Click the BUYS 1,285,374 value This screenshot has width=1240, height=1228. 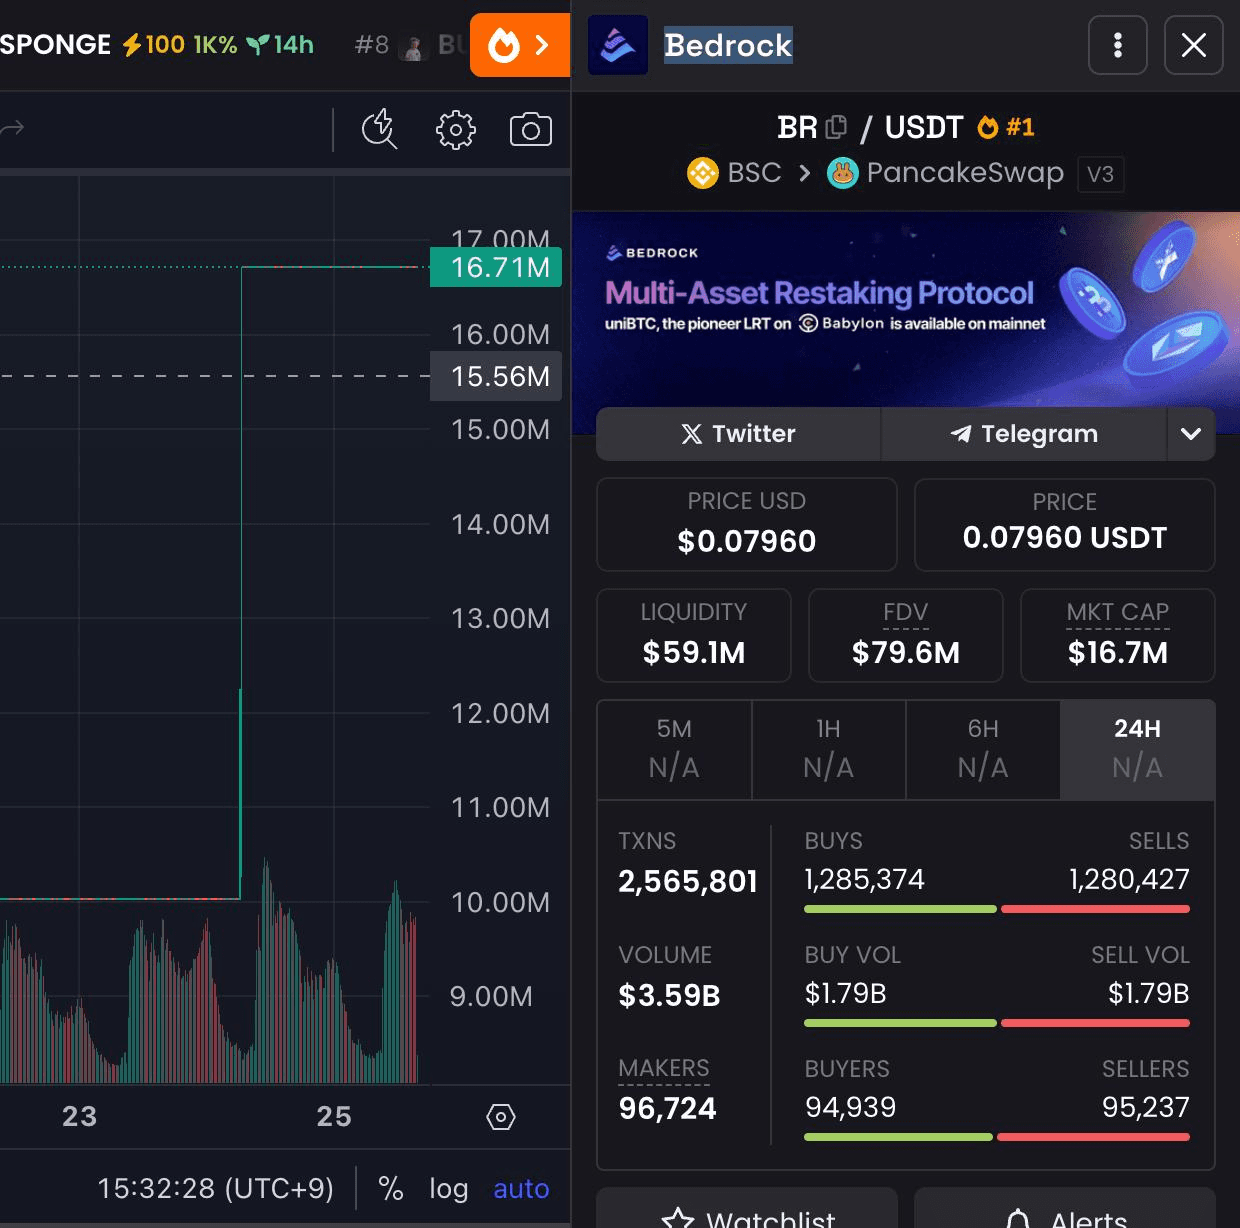(864, 879)
